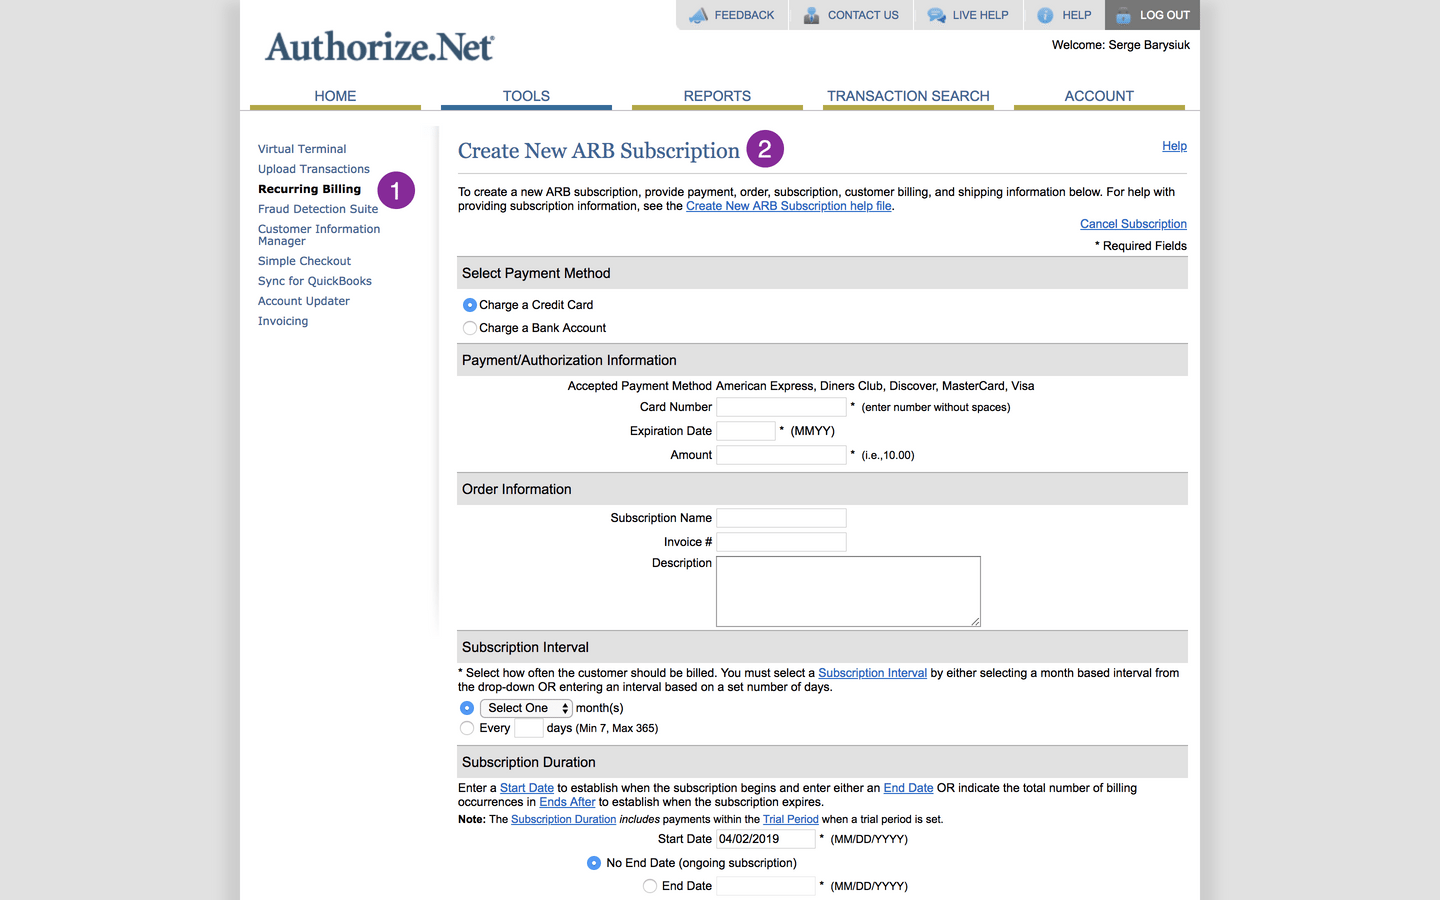Focus the Every days number field
This screenshot has height=900, width=1440.
(528, 728)
